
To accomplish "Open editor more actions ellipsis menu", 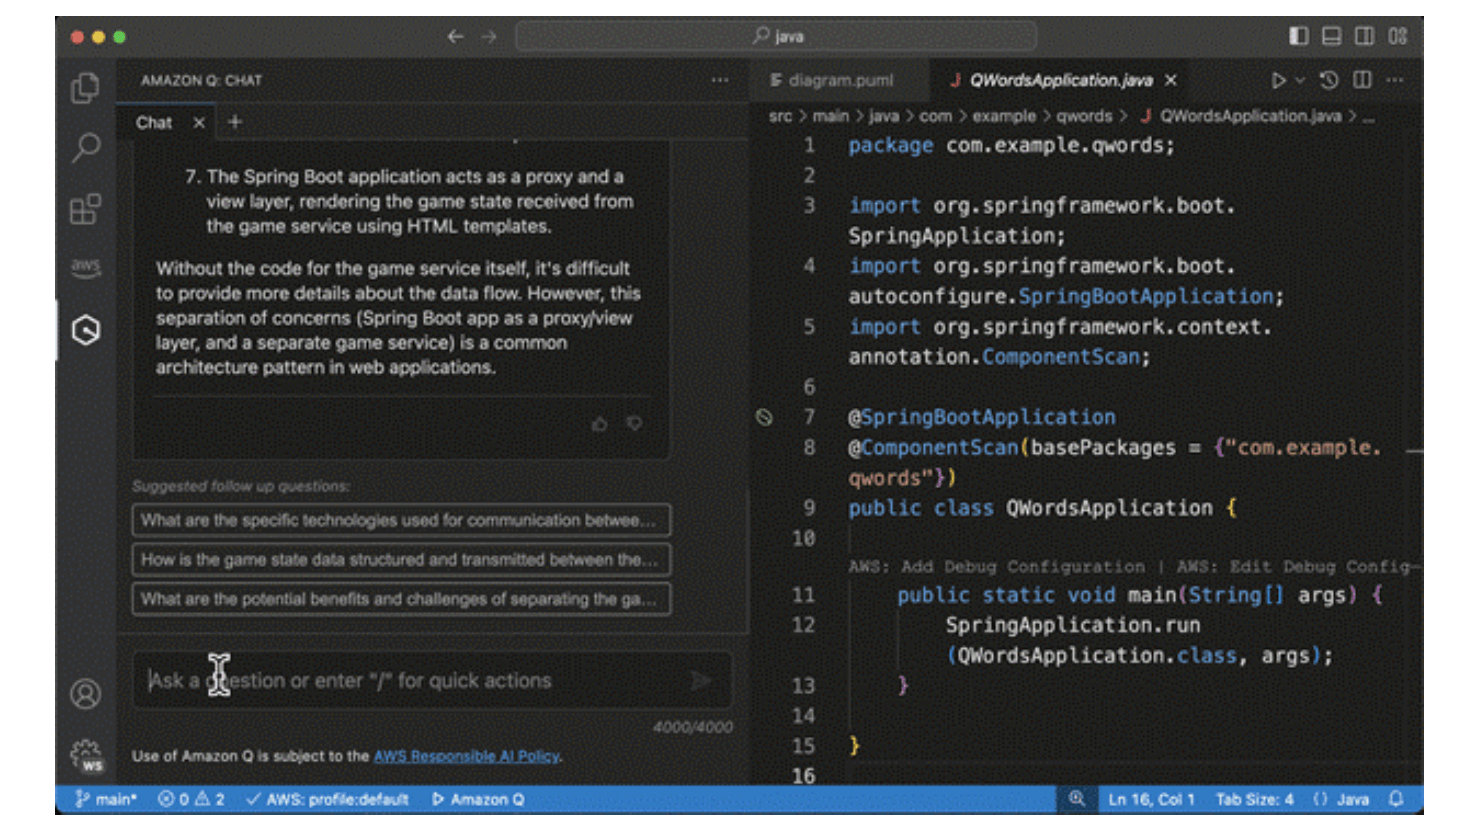I will pos(1395,80).
